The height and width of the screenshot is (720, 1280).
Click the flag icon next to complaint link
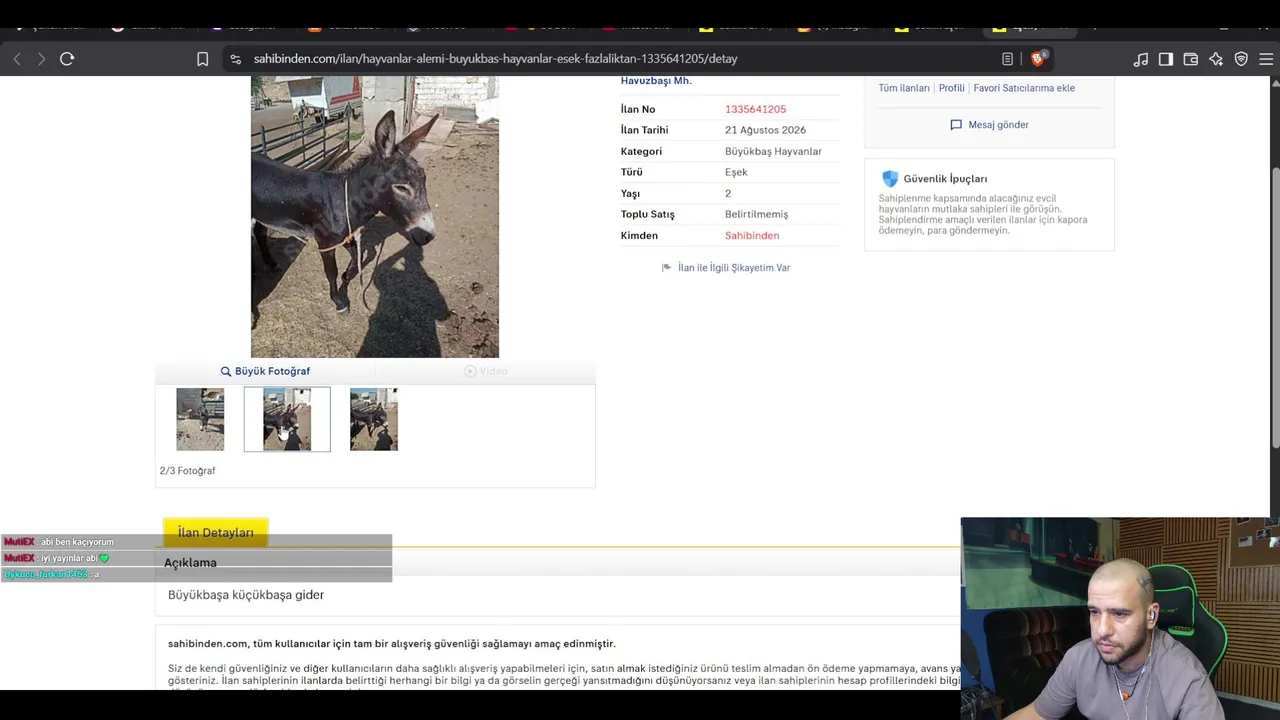pyautogui.click(x=666, y=268)
